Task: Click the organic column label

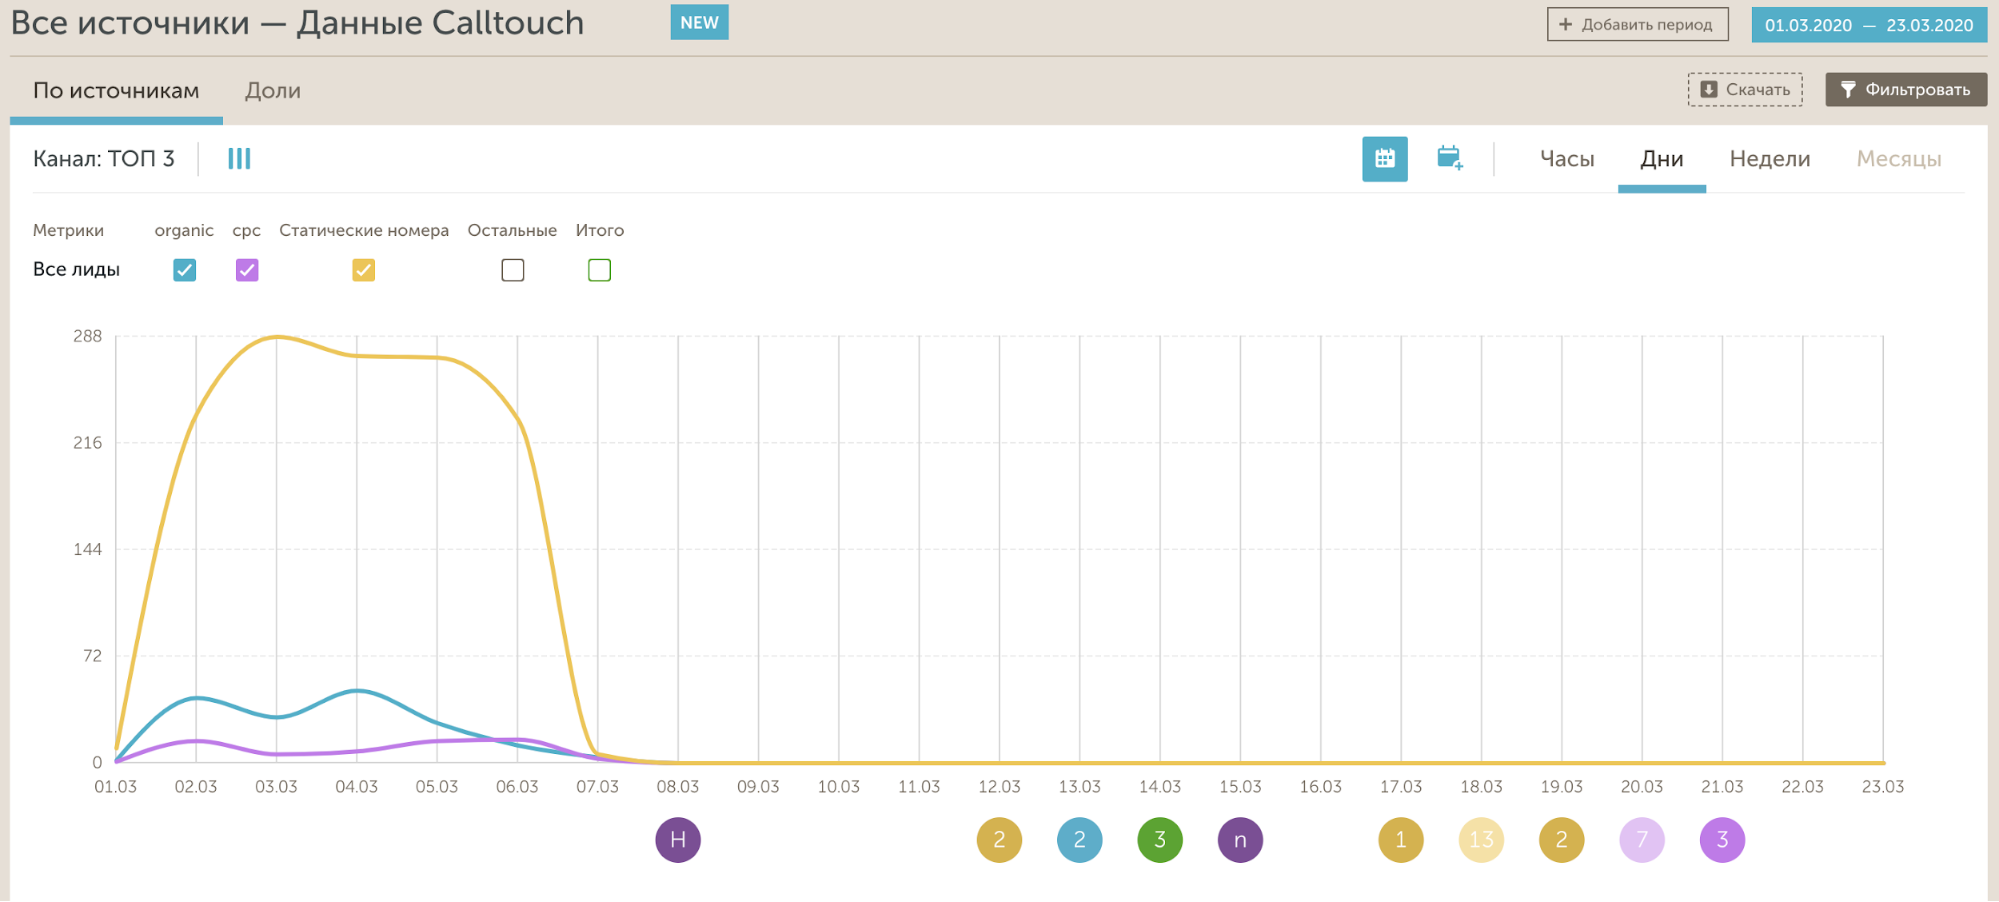Action: pyautogui.click(x=184, y=231)
